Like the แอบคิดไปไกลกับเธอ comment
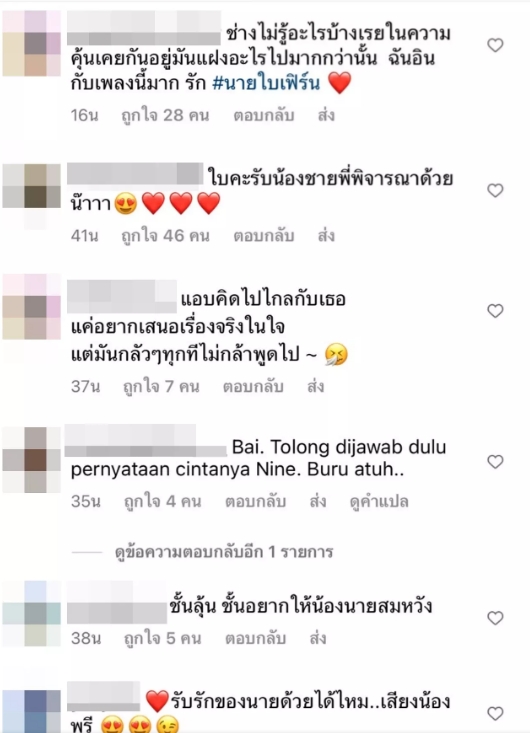530x733 pixels. click(x=495, y=311)
